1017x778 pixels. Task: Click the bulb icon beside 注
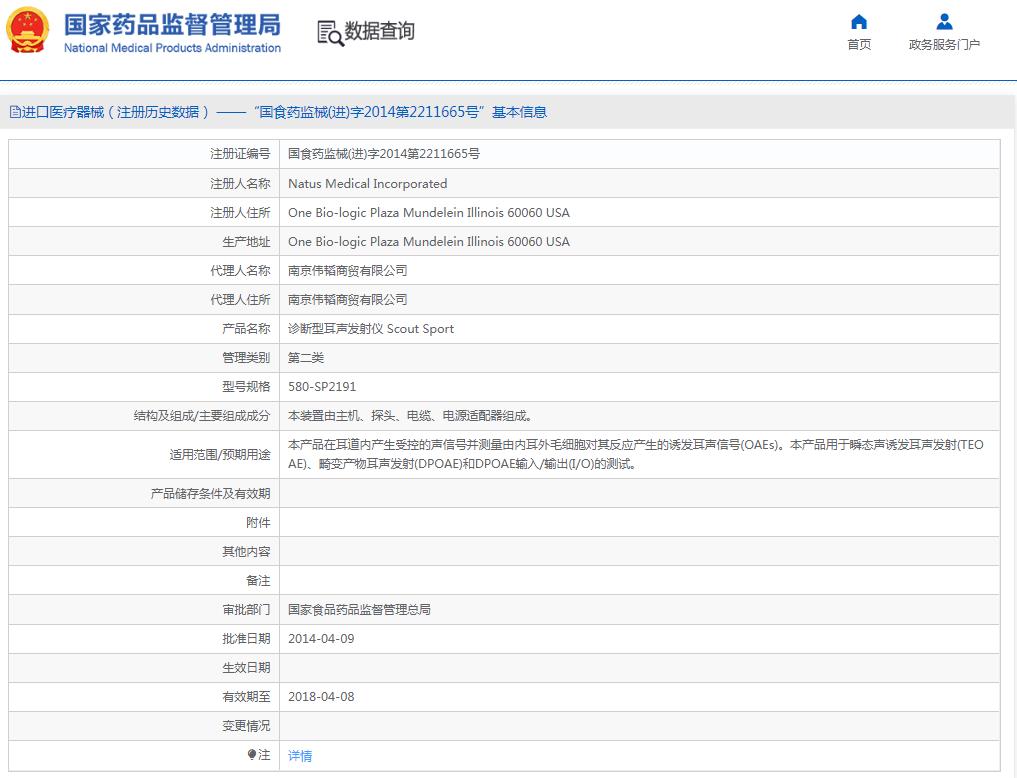(x=252, y=755)
